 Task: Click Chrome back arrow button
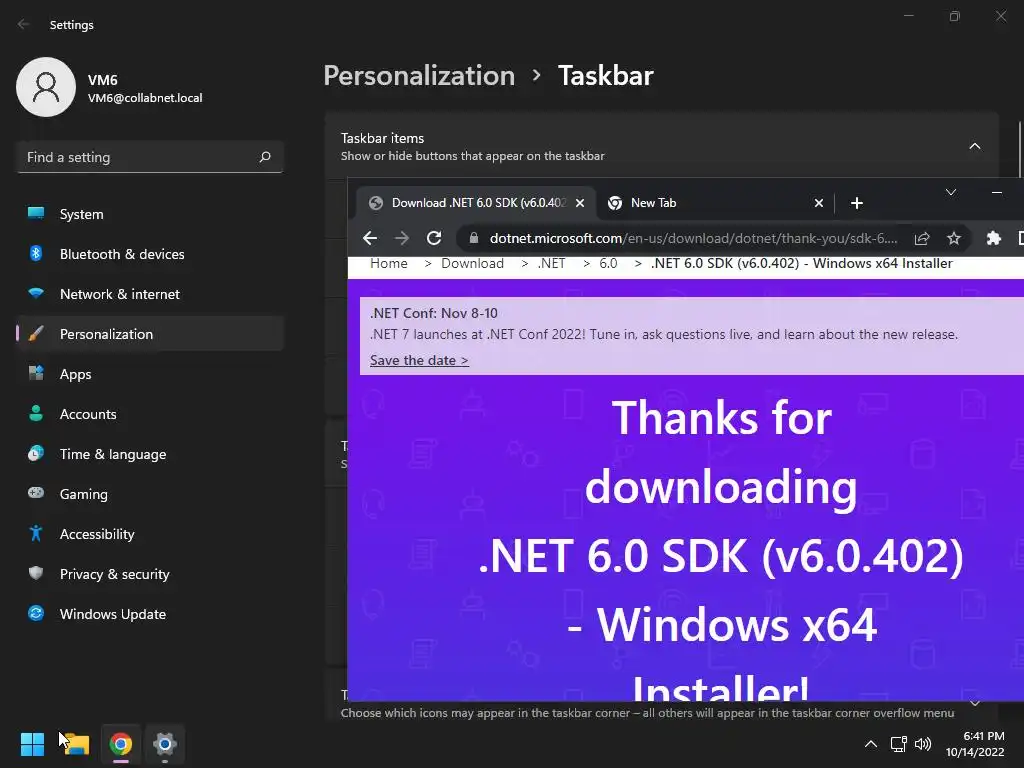(370, 238)
